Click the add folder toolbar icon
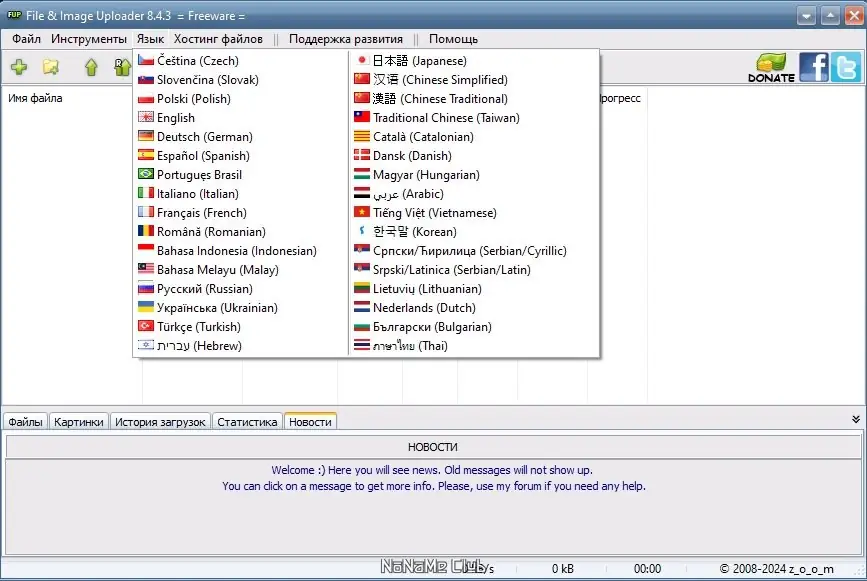This screenshot has width=867, height=581. 51,67
